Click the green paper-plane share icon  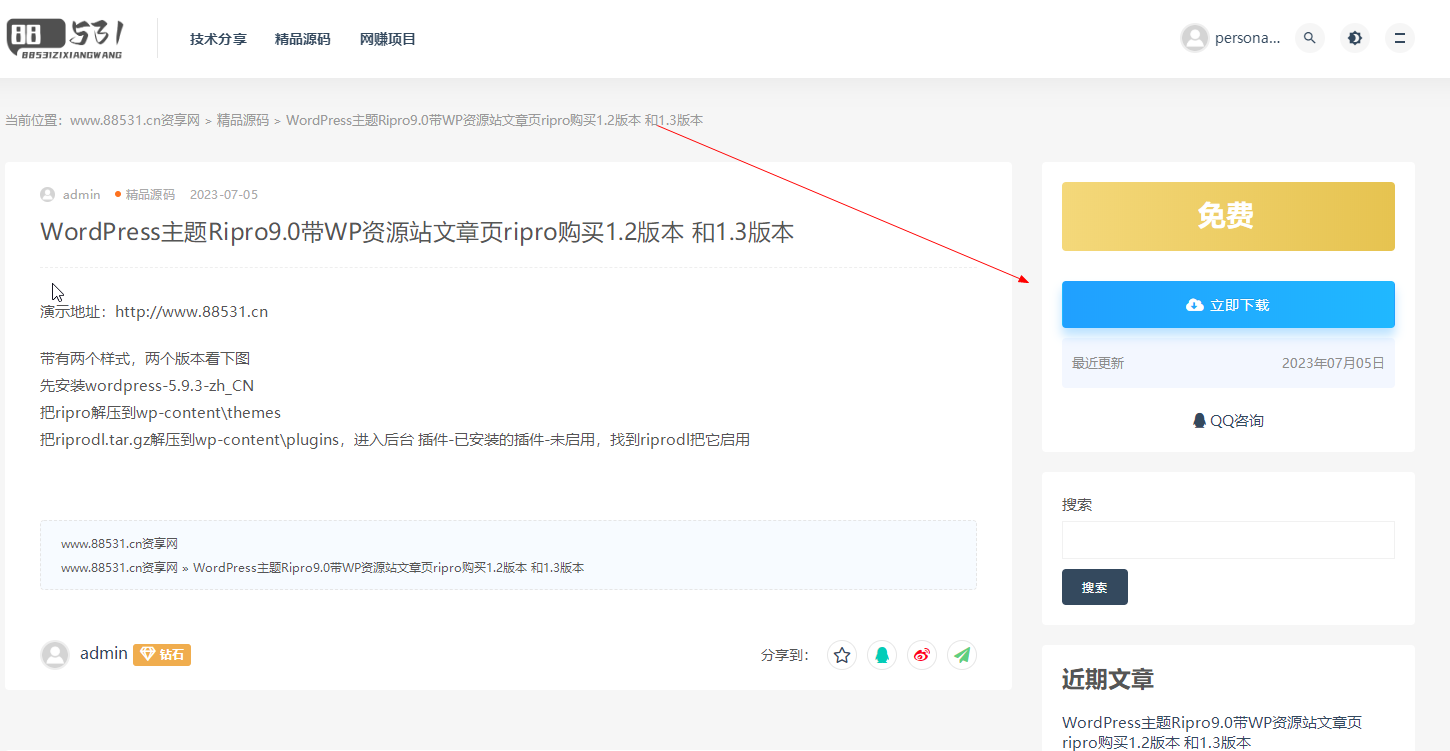click(962, 655)
